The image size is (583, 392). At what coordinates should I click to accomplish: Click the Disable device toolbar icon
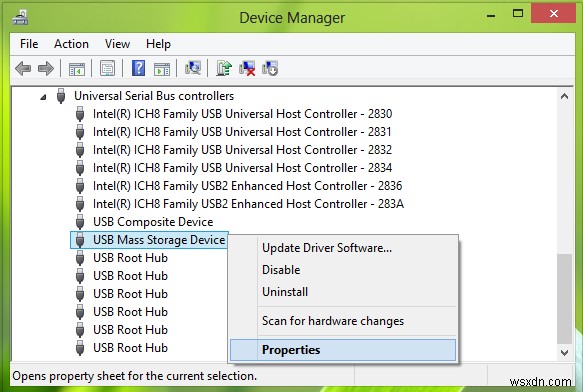point(270,68)
